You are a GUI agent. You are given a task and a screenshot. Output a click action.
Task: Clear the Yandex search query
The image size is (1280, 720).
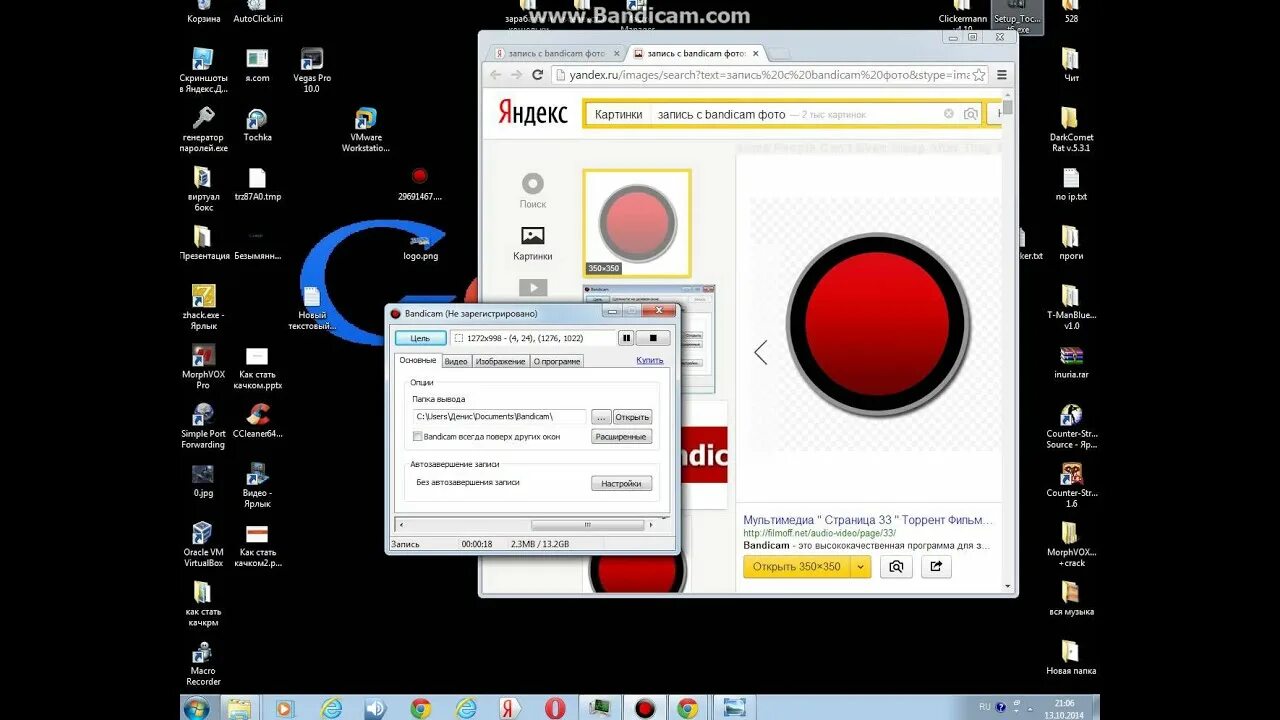[x=949, y=114]
